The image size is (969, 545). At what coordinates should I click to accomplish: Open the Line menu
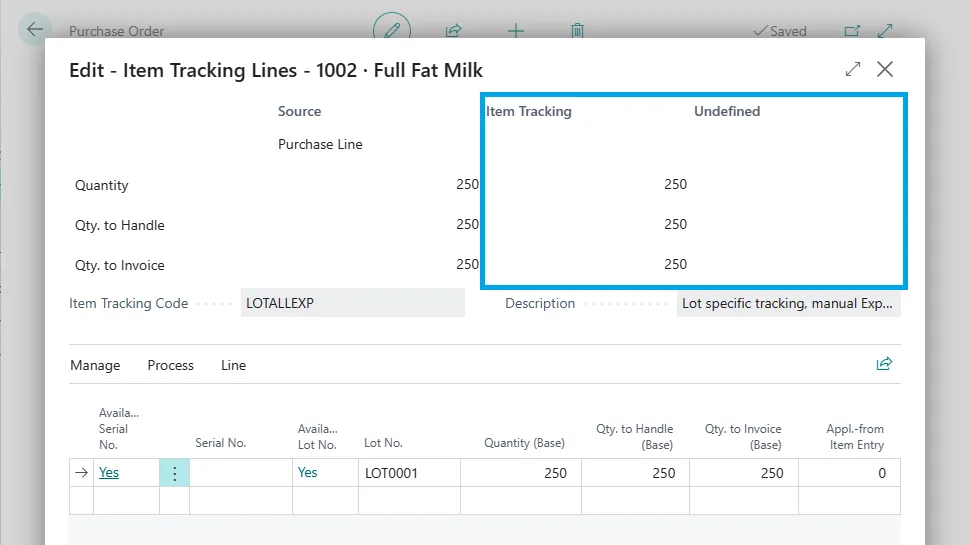pos(234,365)
